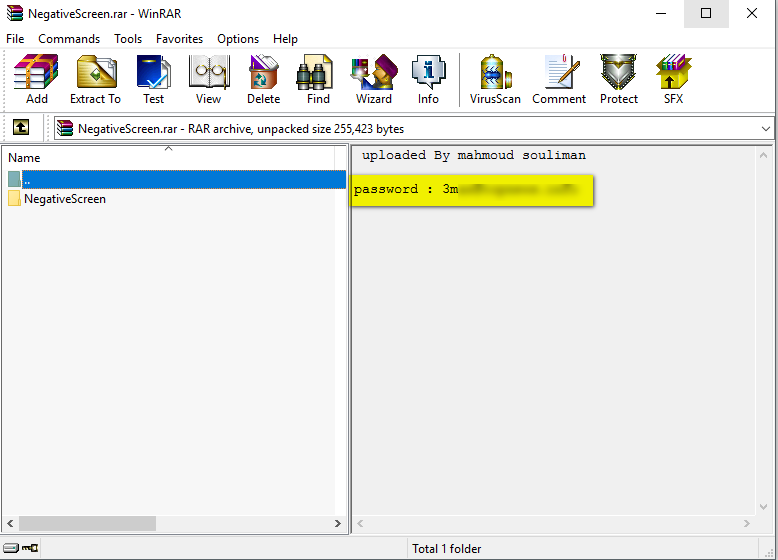Go up one folder level button

(x=21, y=127)
